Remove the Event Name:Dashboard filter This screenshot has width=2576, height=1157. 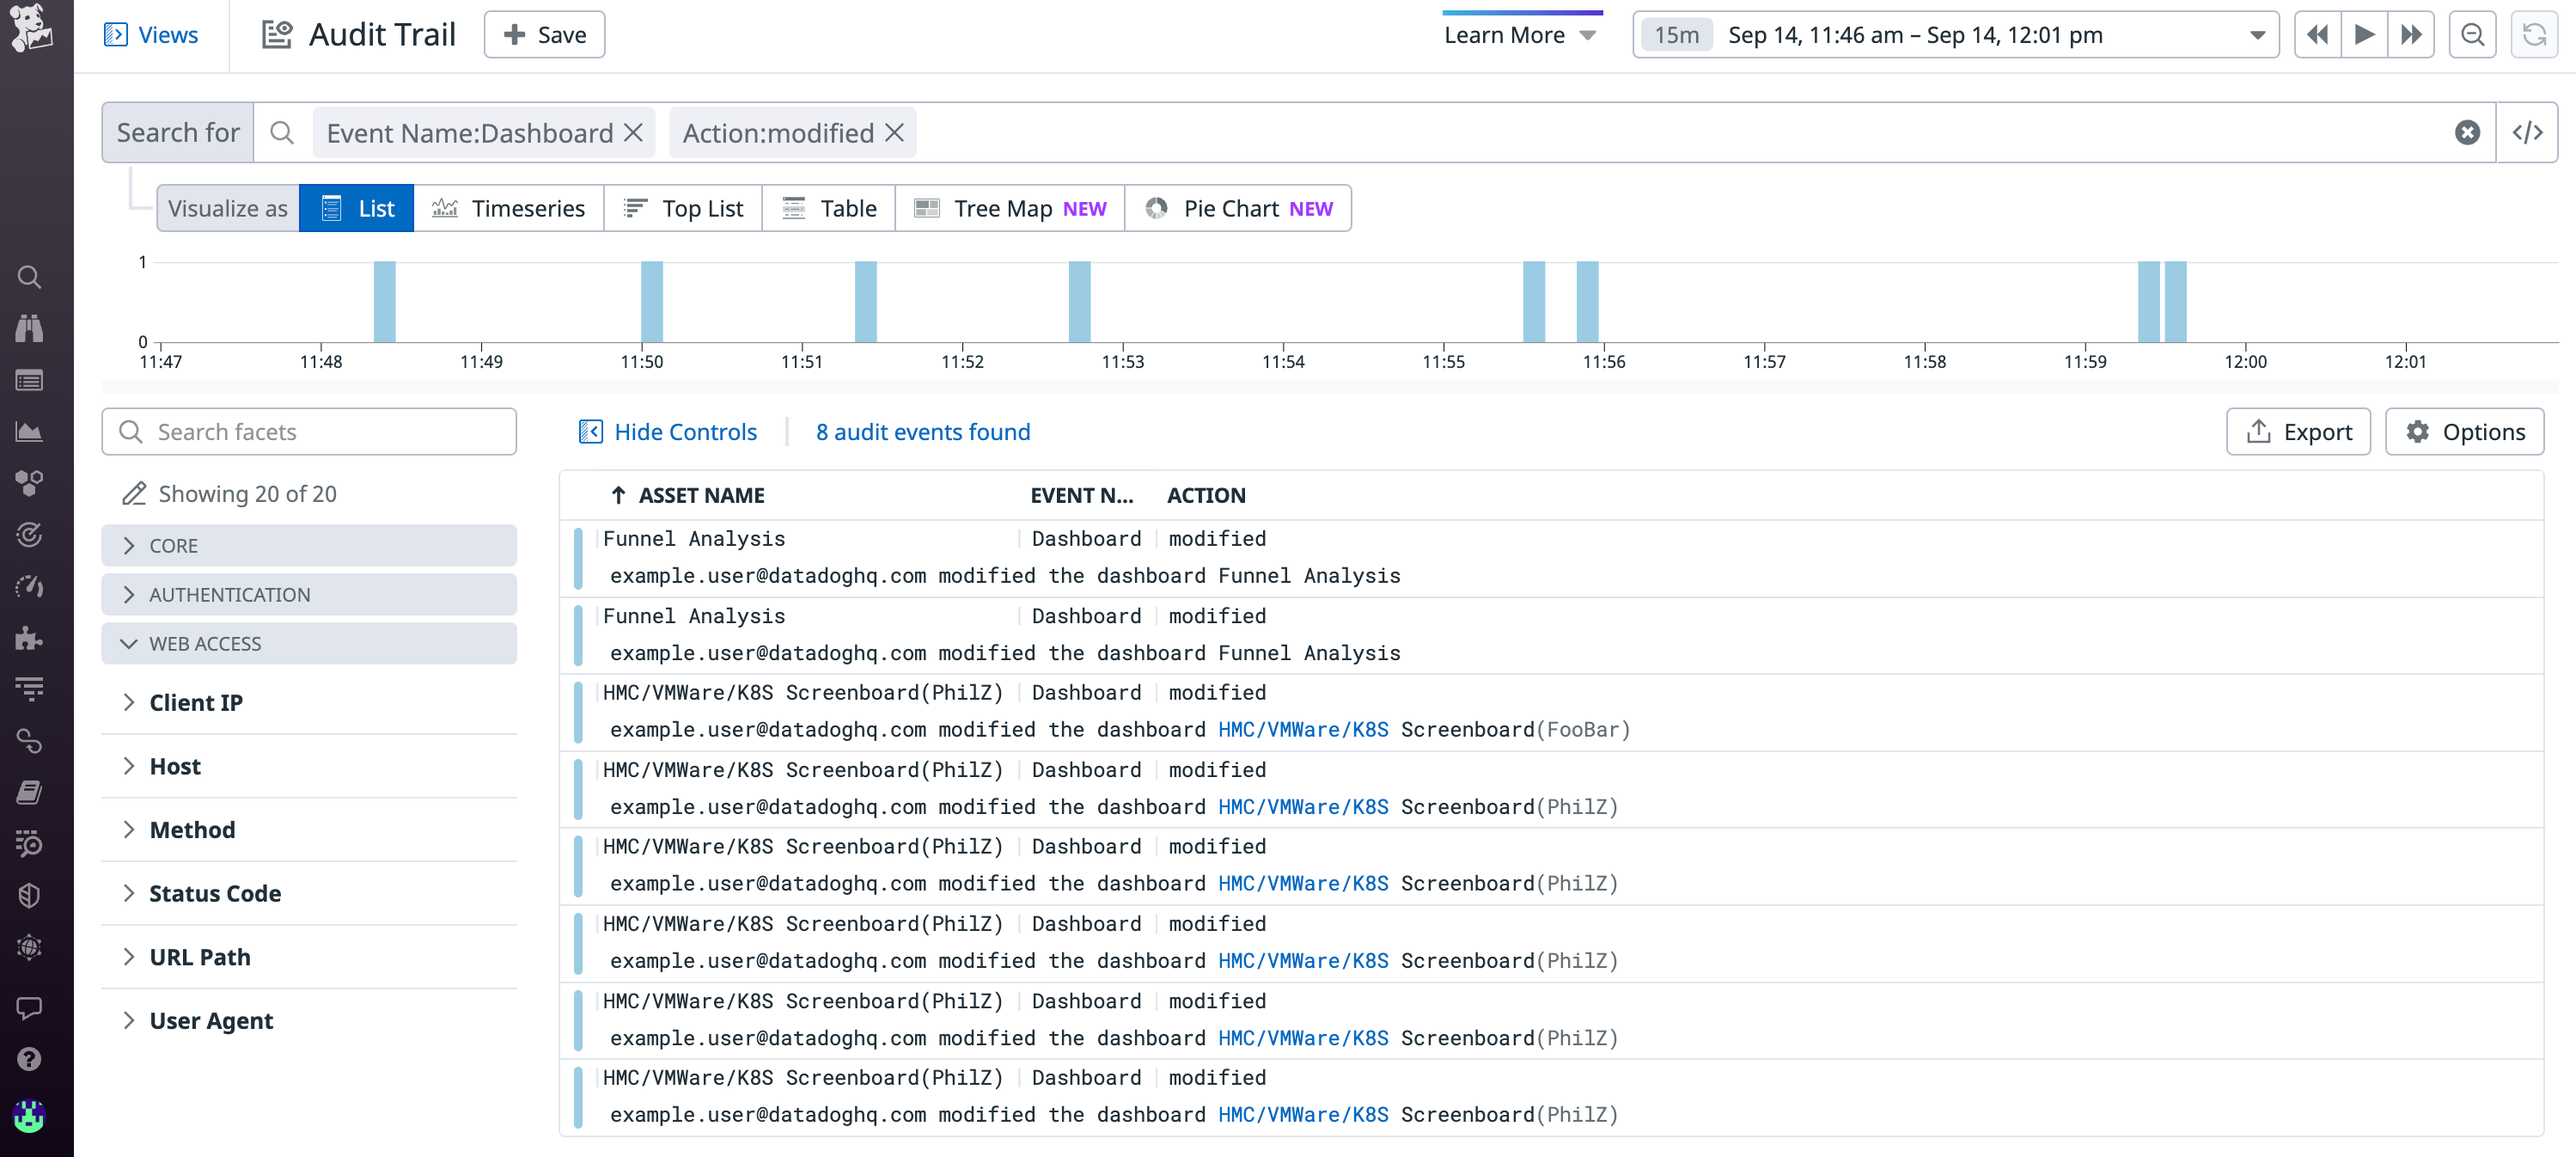[x=633, y=132]
